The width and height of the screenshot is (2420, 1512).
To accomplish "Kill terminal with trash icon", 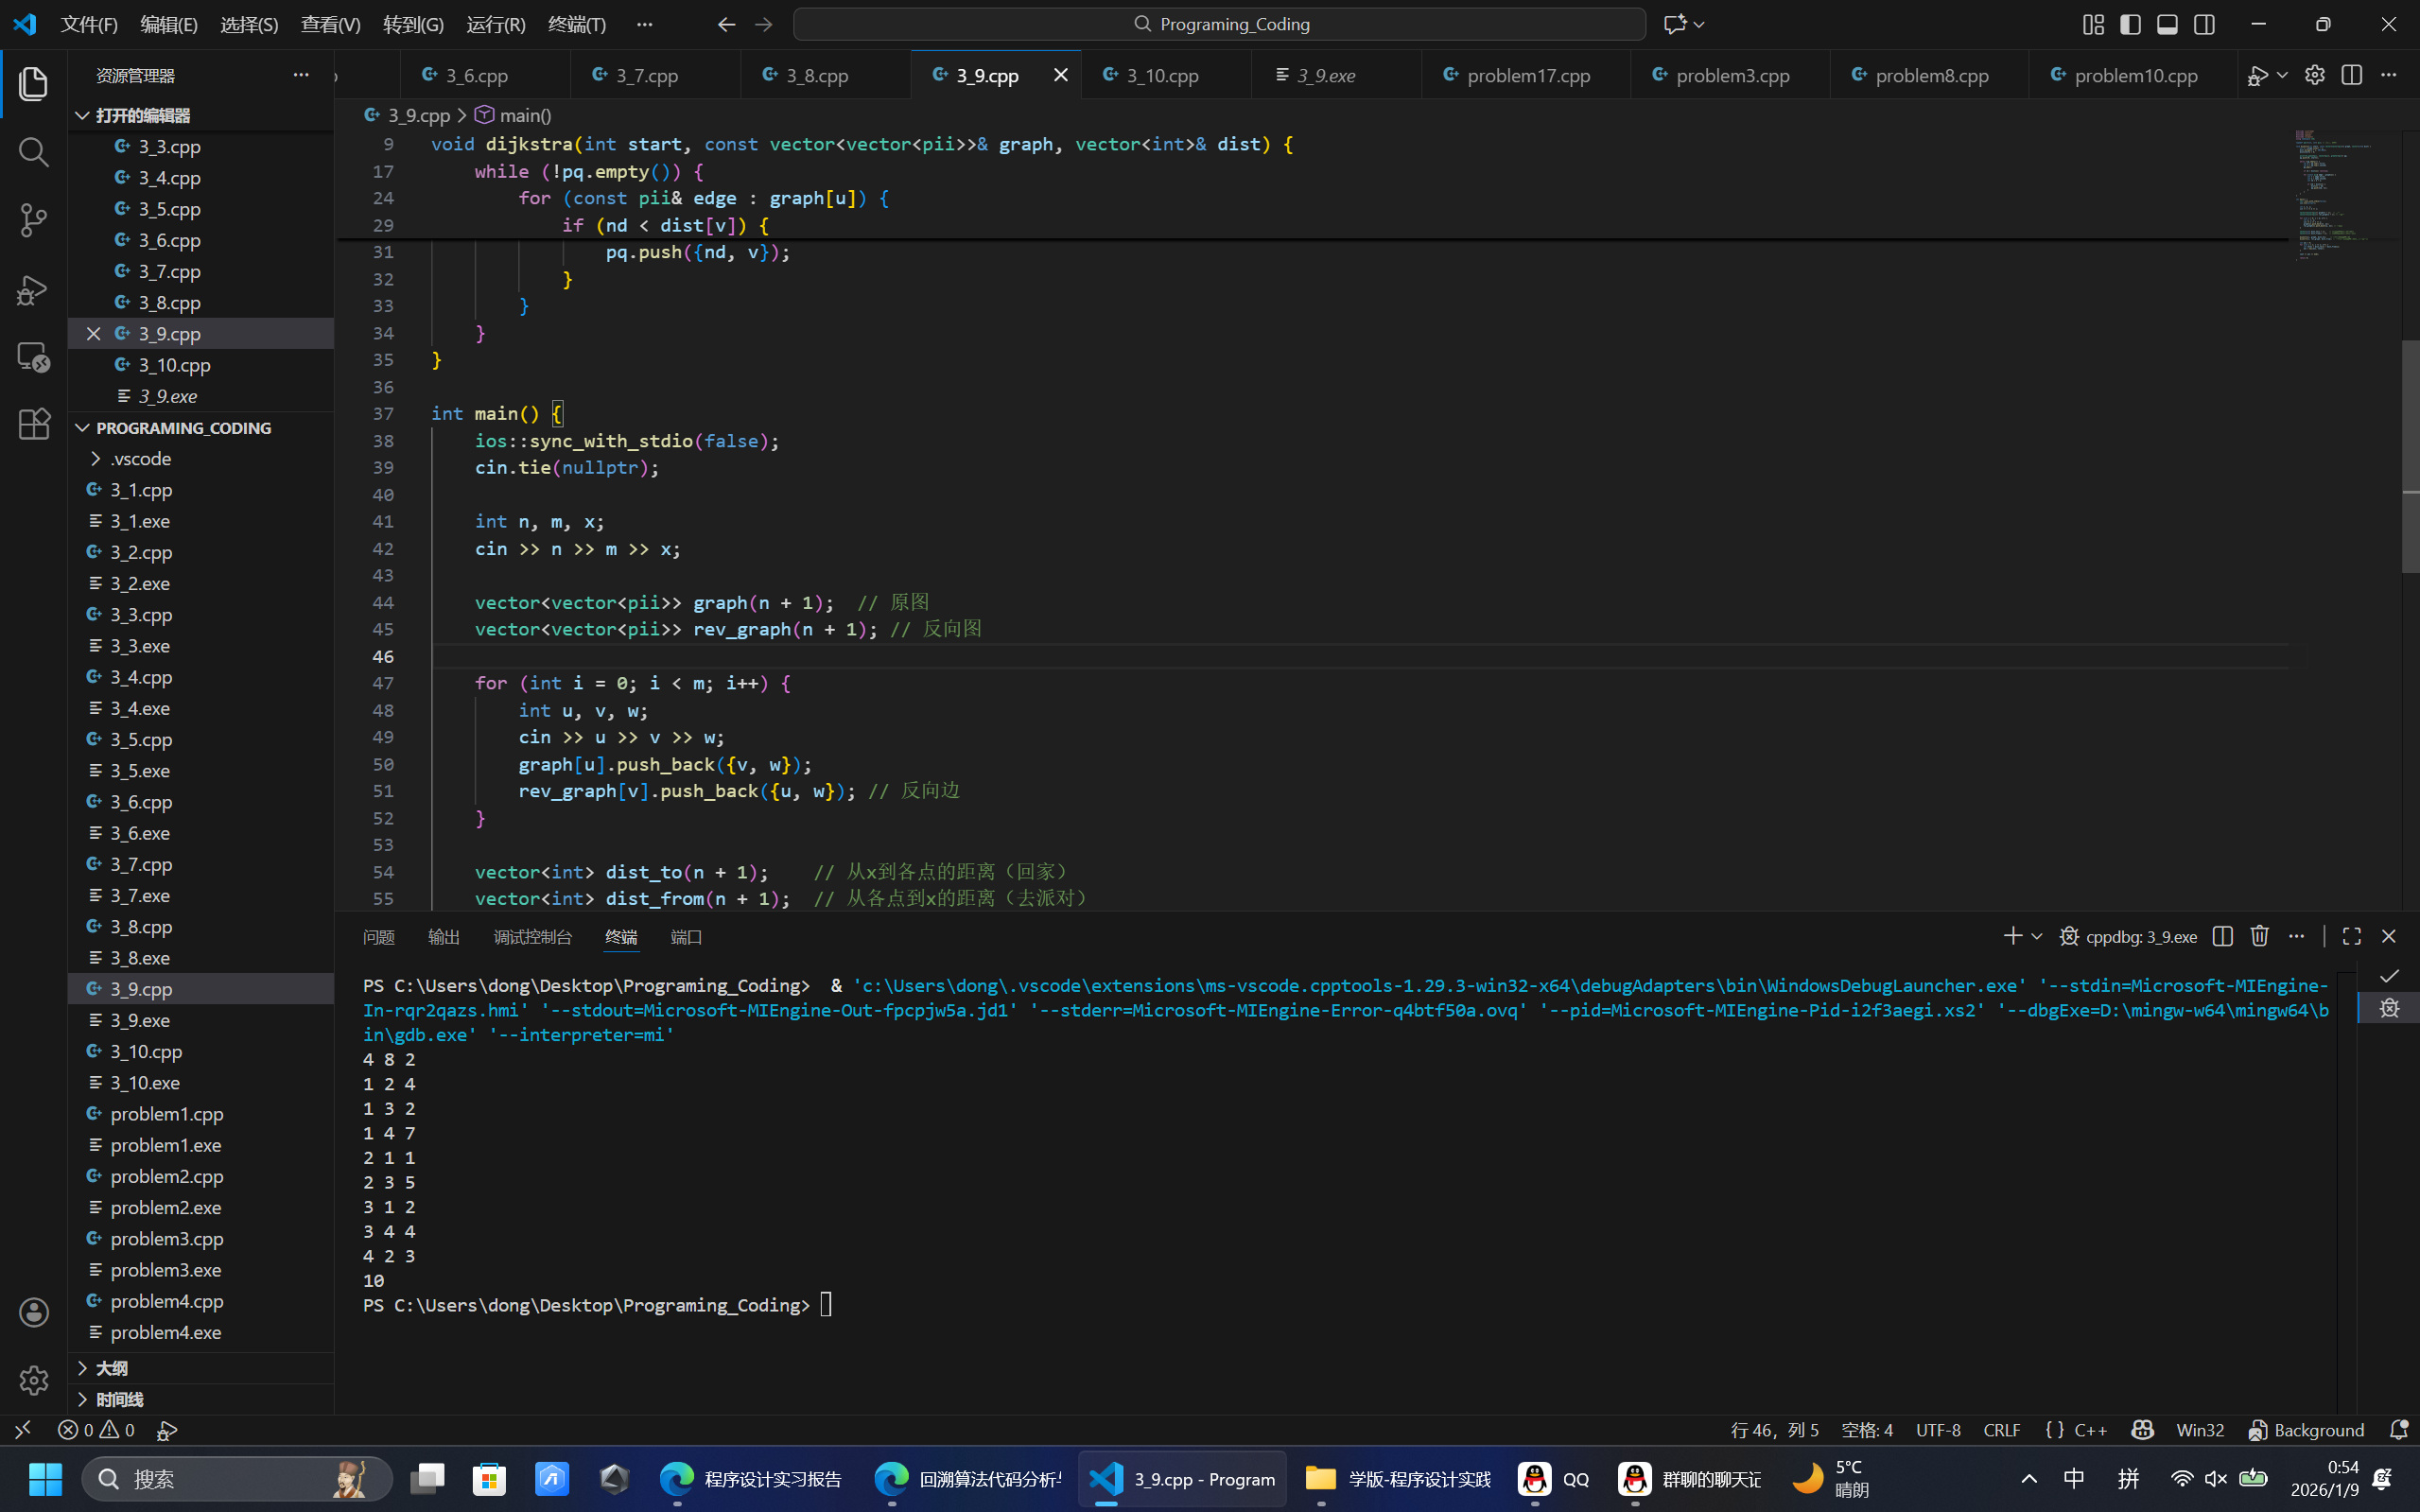I will pyautogui.click(x=2259, y=936).
